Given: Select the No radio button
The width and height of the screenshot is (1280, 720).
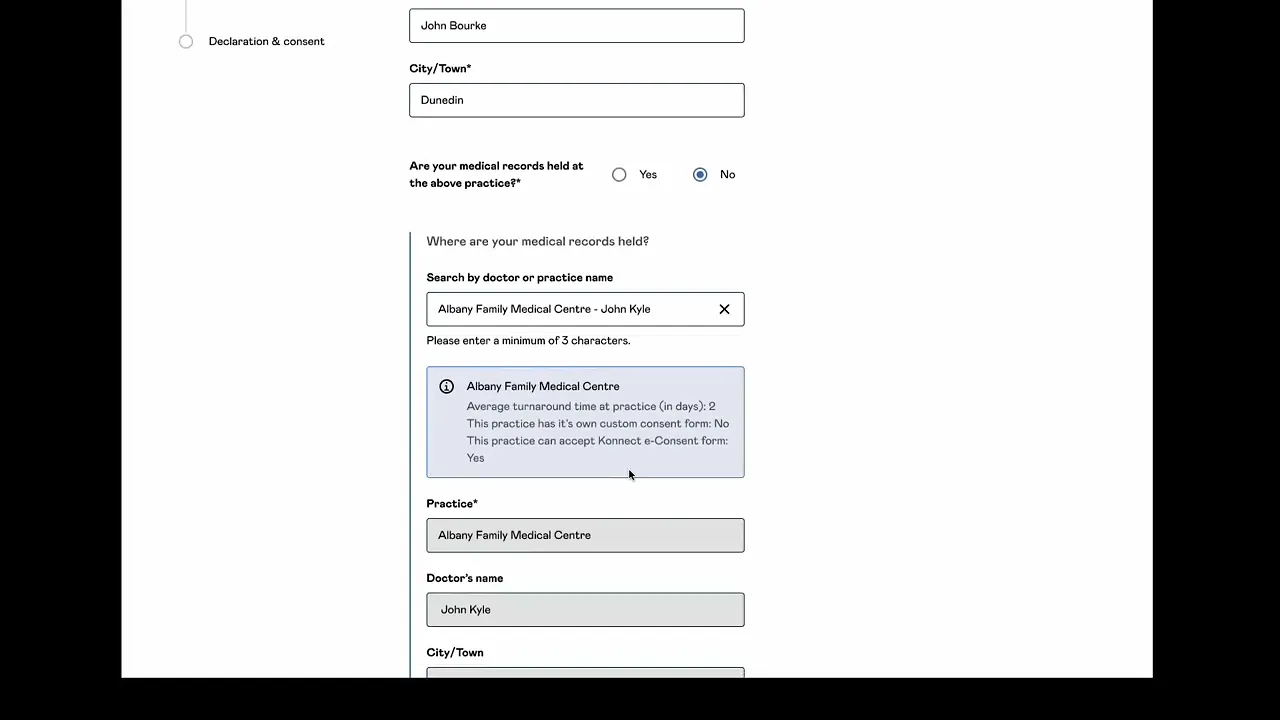Looking at the screenshot, I should [700, 175].
